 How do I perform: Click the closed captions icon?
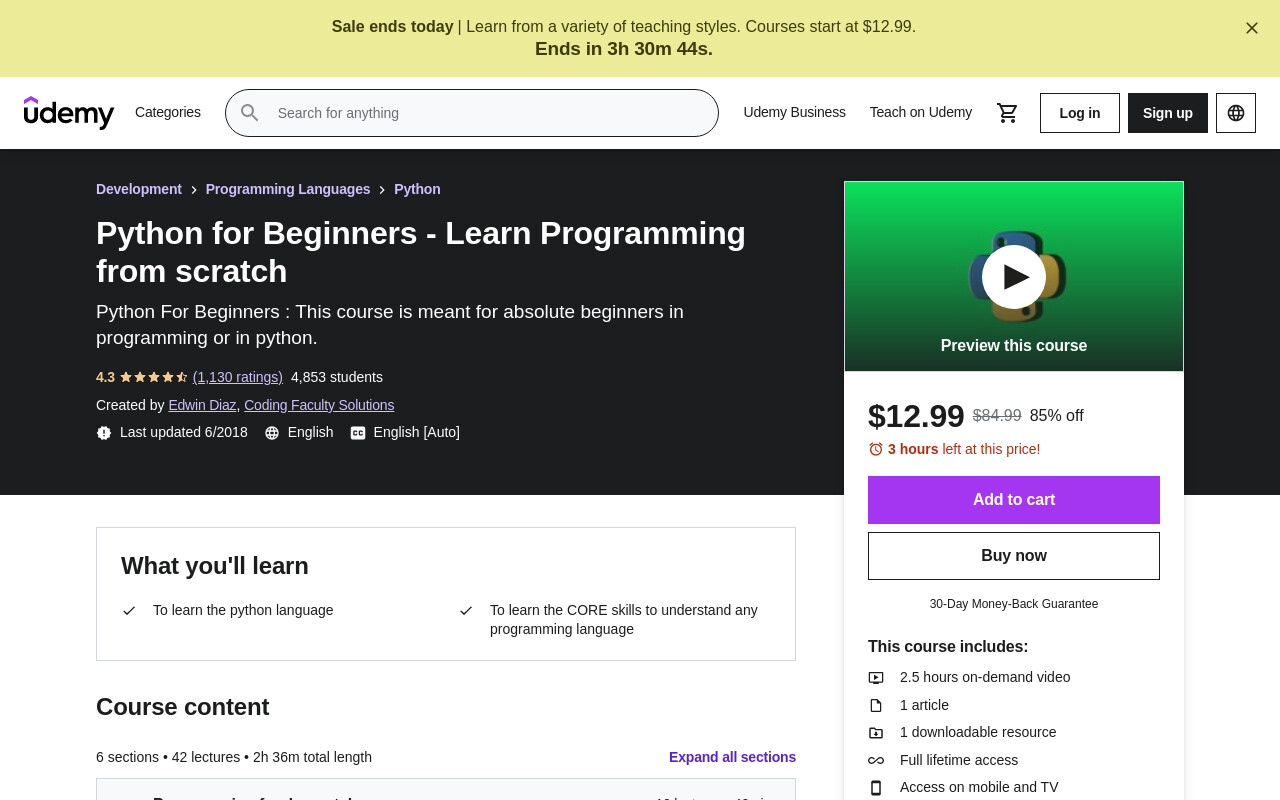pos(358,433)
